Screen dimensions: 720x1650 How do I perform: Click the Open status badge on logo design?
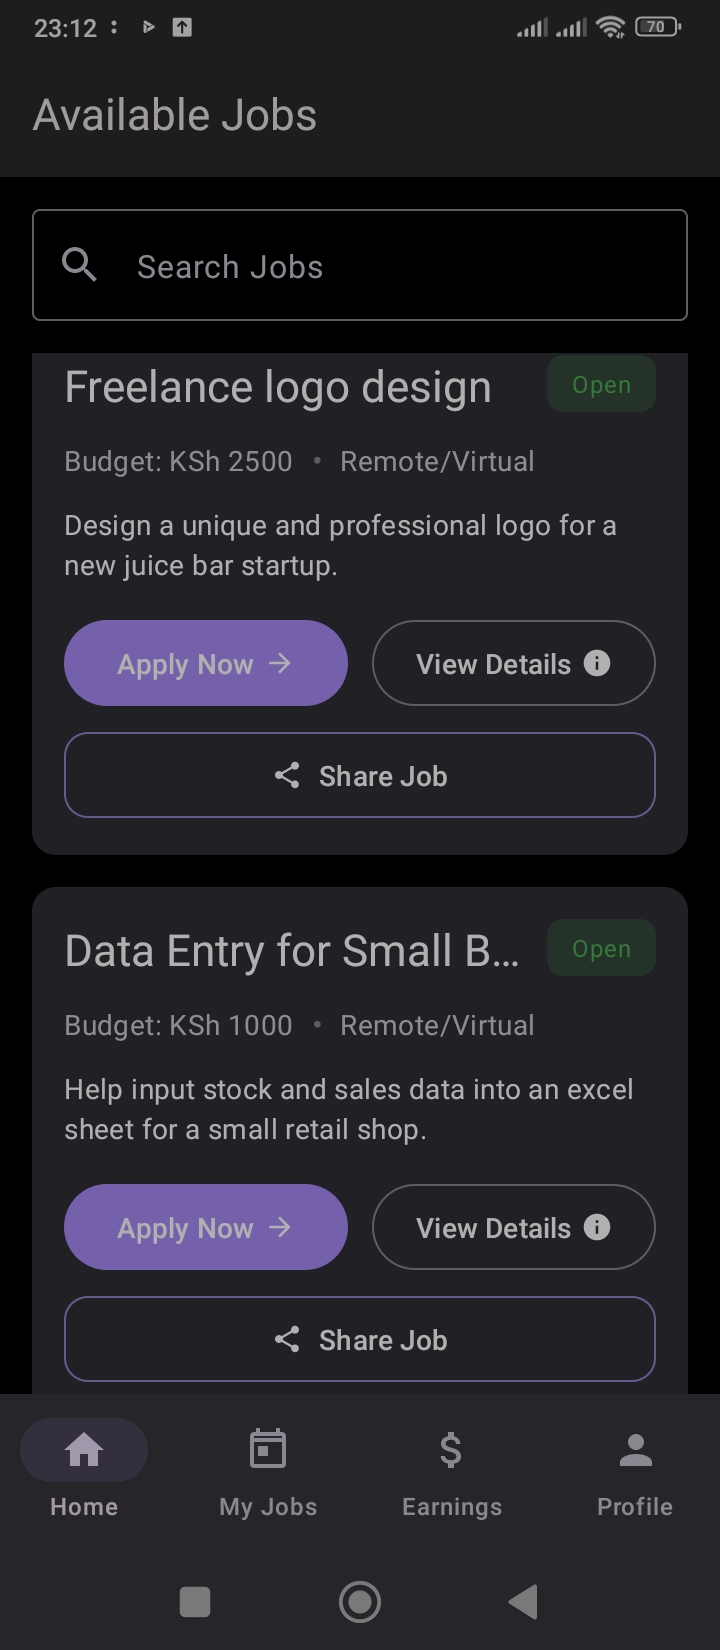[601, 385]
